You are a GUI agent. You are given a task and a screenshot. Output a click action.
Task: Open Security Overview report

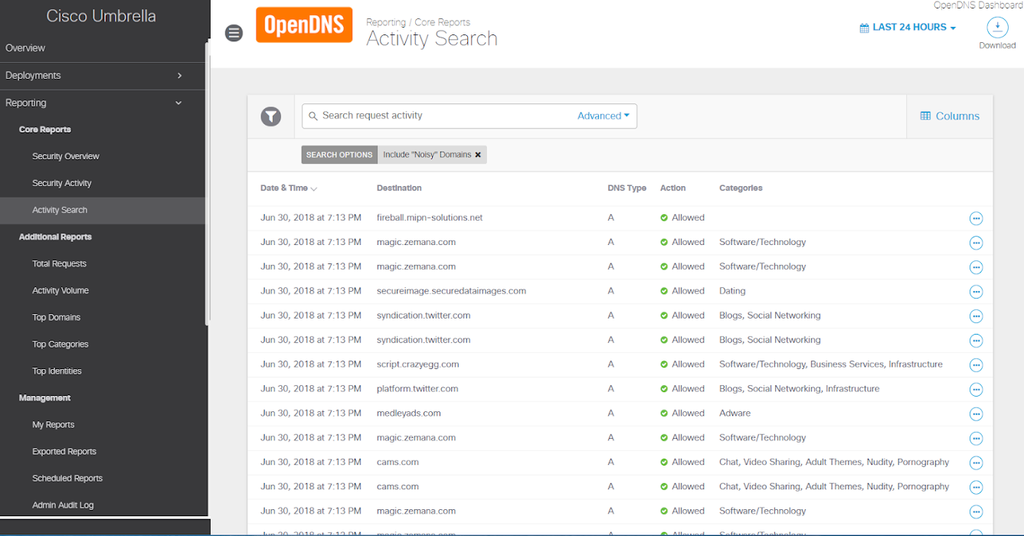click(x=65, y=157)
